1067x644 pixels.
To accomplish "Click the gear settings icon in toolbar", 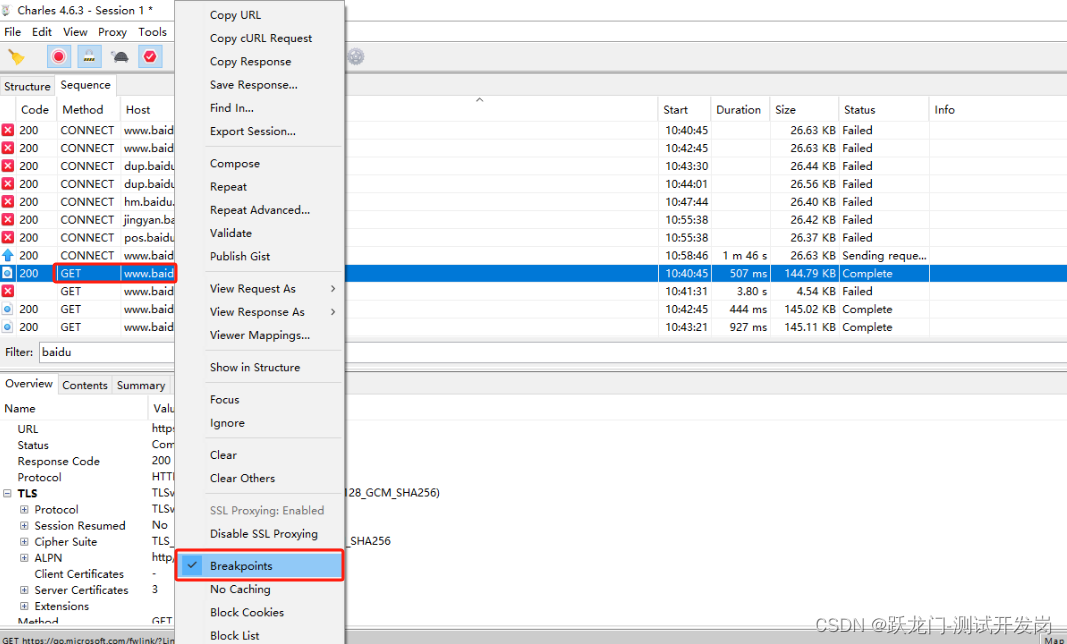I will point(356,57).
